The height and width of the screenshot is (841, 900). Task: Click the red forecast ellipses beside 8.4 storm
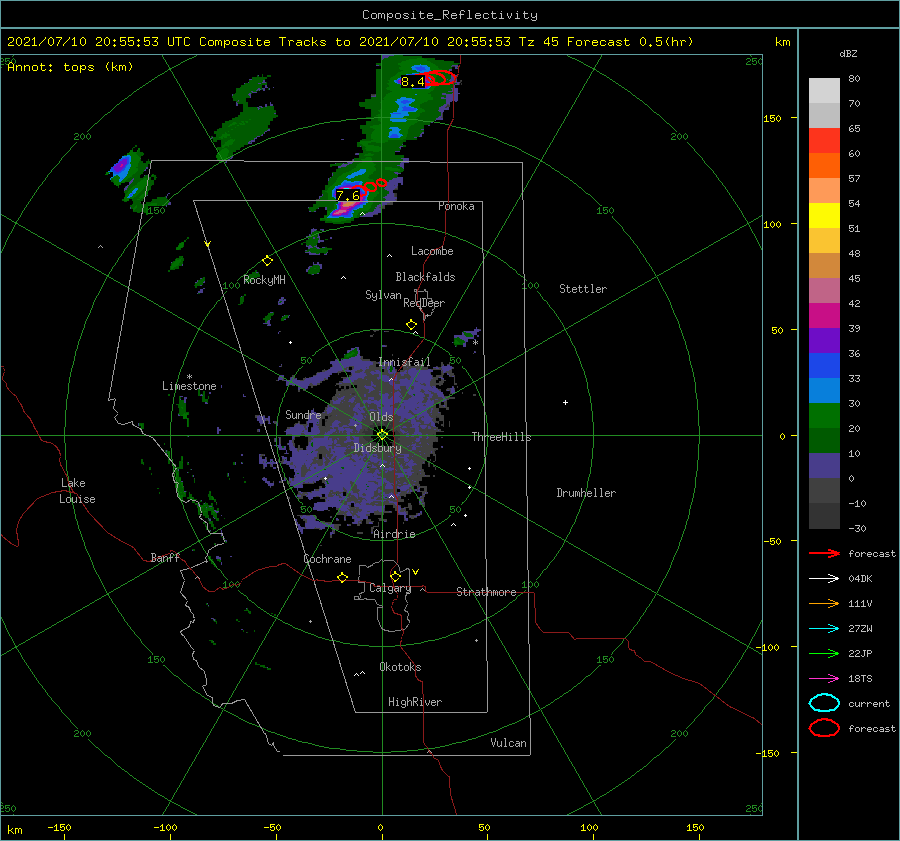tap(441, 77)
